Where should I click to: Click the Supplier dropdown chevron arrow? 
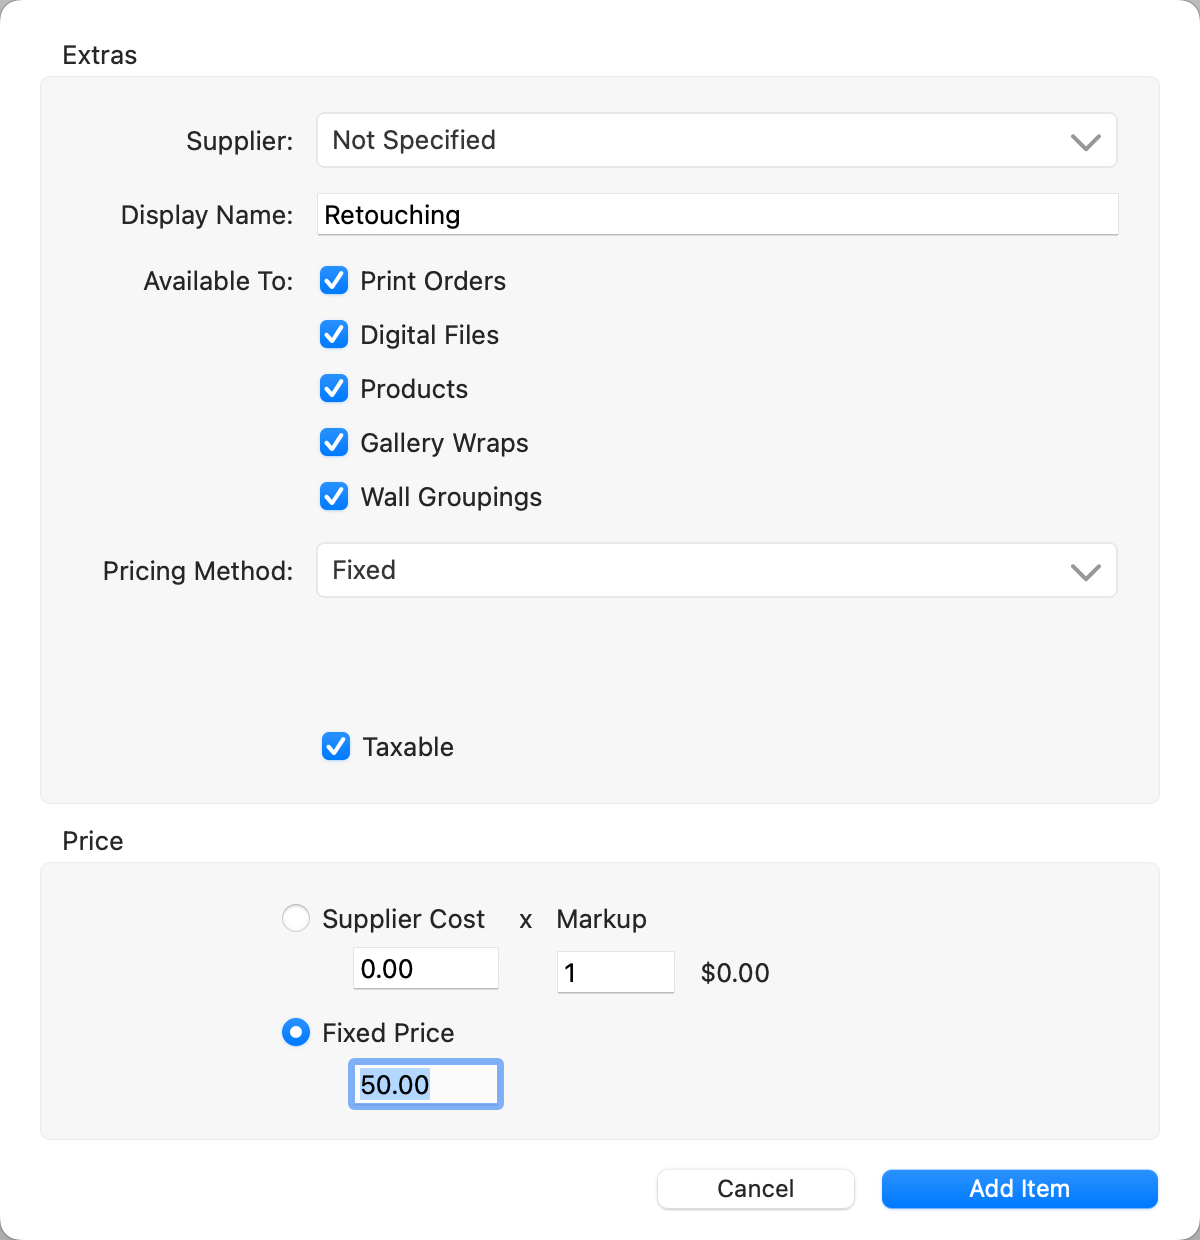point(1086,142)
